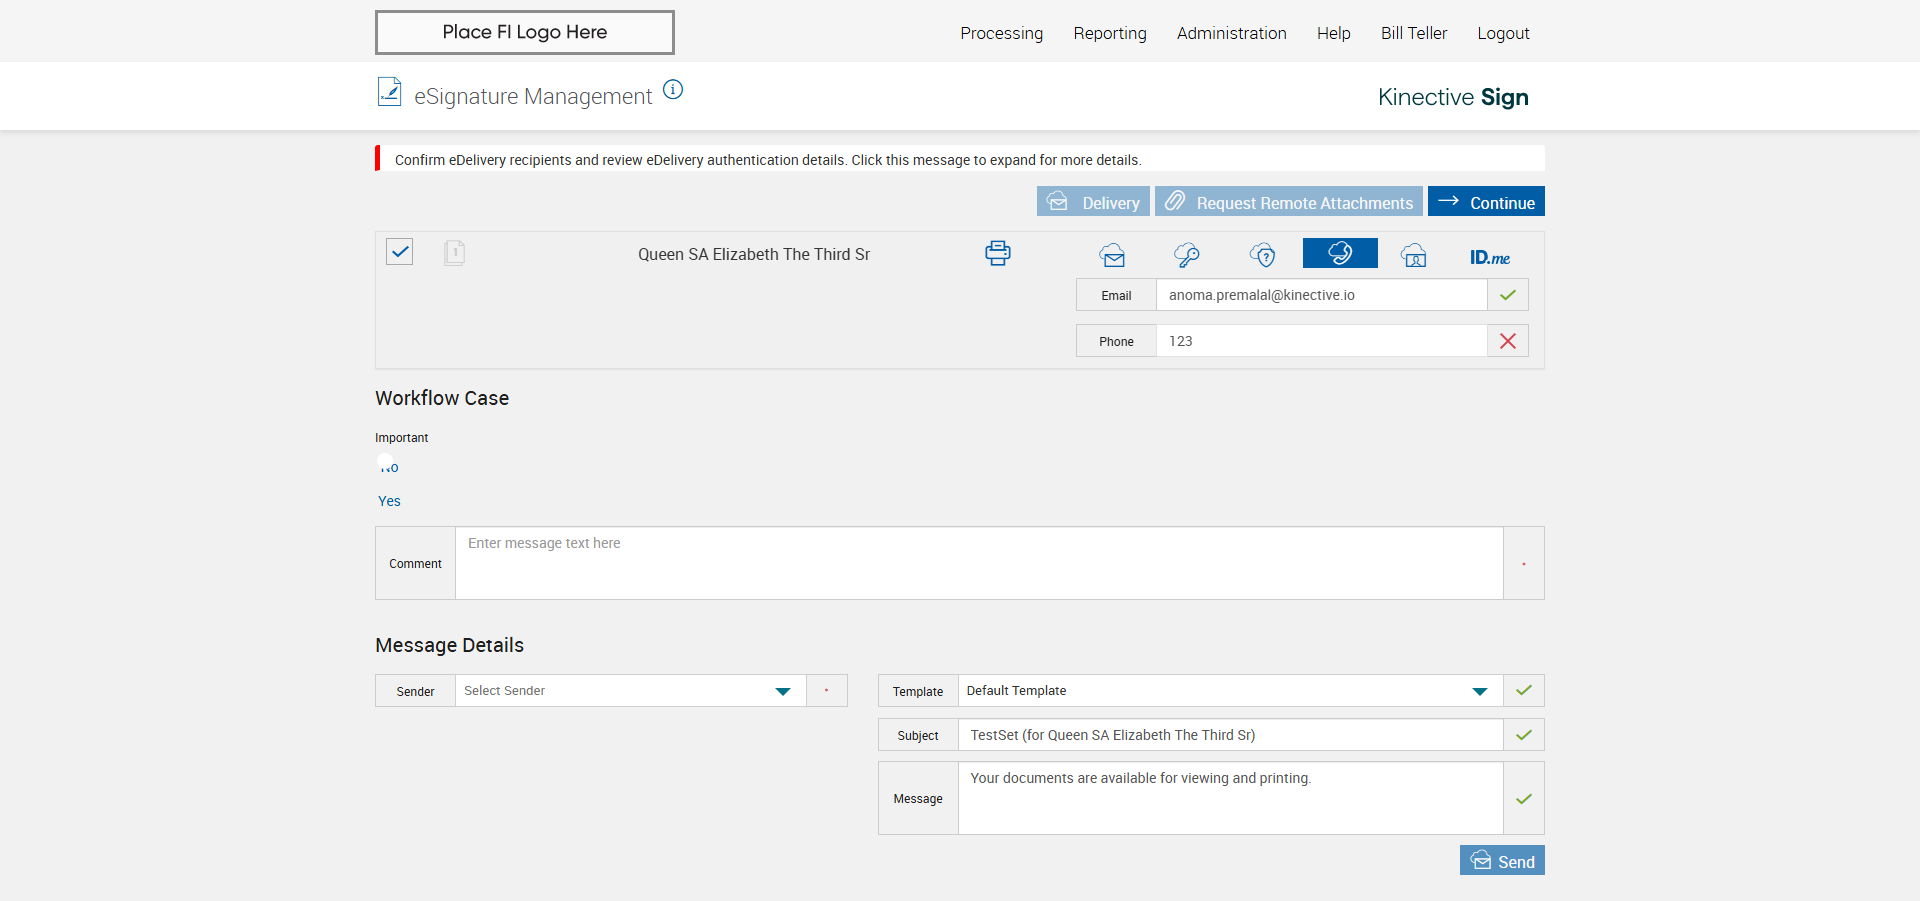The height and width of the screenshot is (901, 1920).
Task: Click into the Phone number field
Action: (x=1320, y=341)
